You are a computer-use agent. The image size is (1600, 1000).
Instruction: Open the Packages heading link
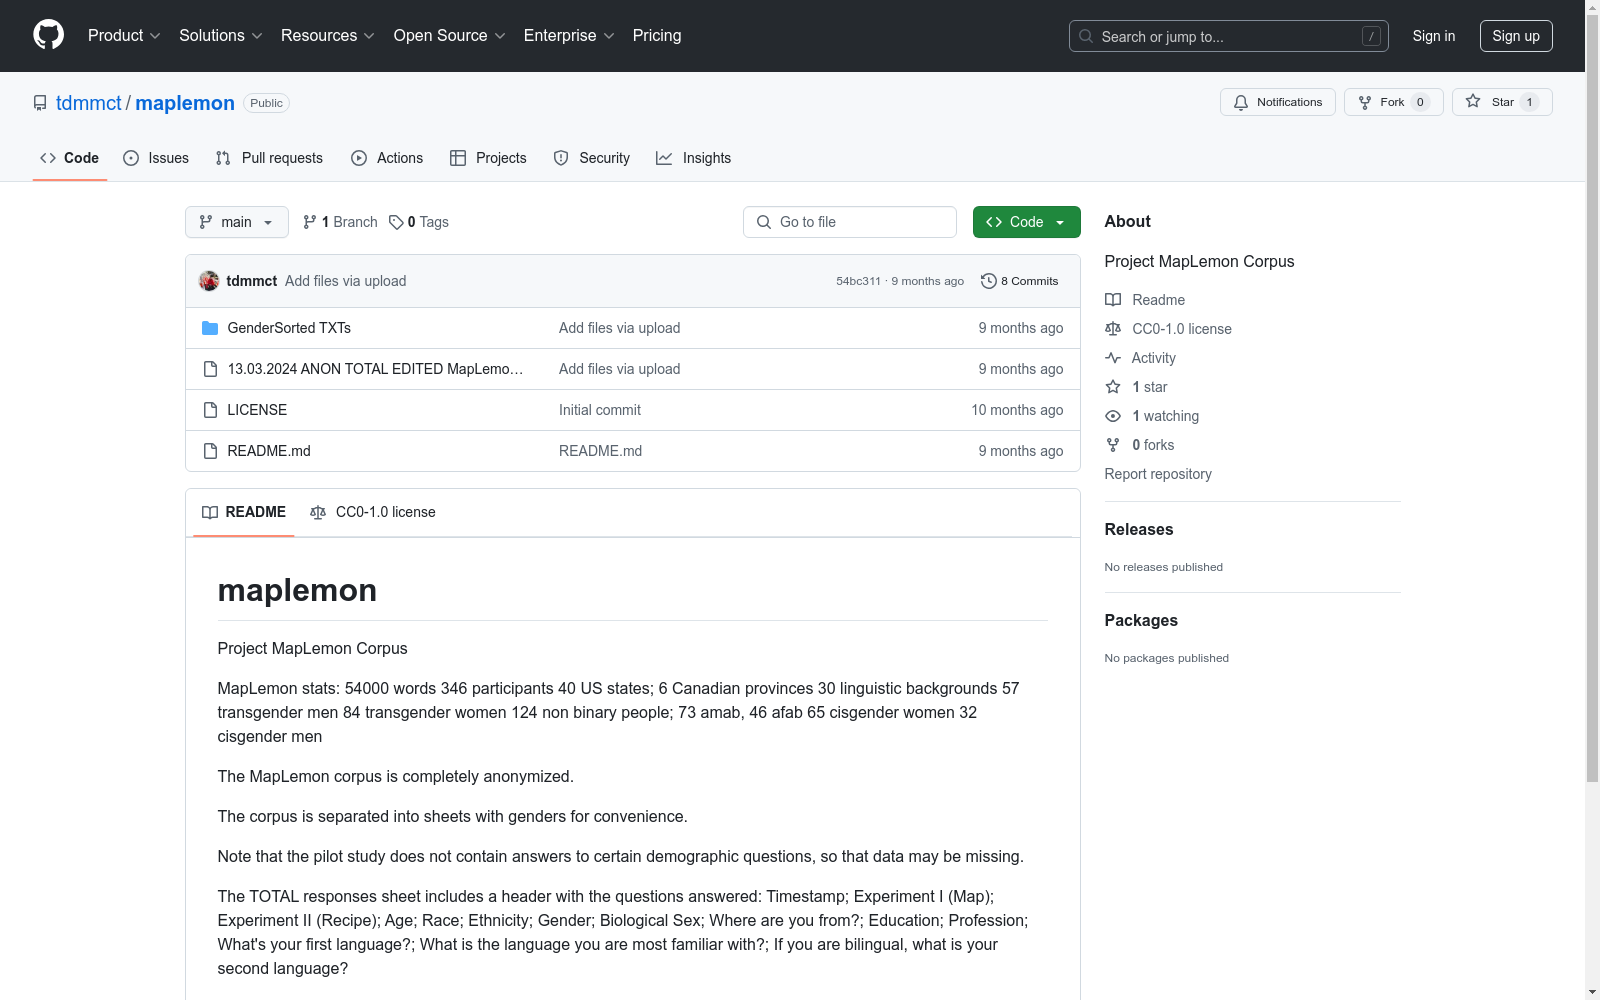tap(1141, 621)
